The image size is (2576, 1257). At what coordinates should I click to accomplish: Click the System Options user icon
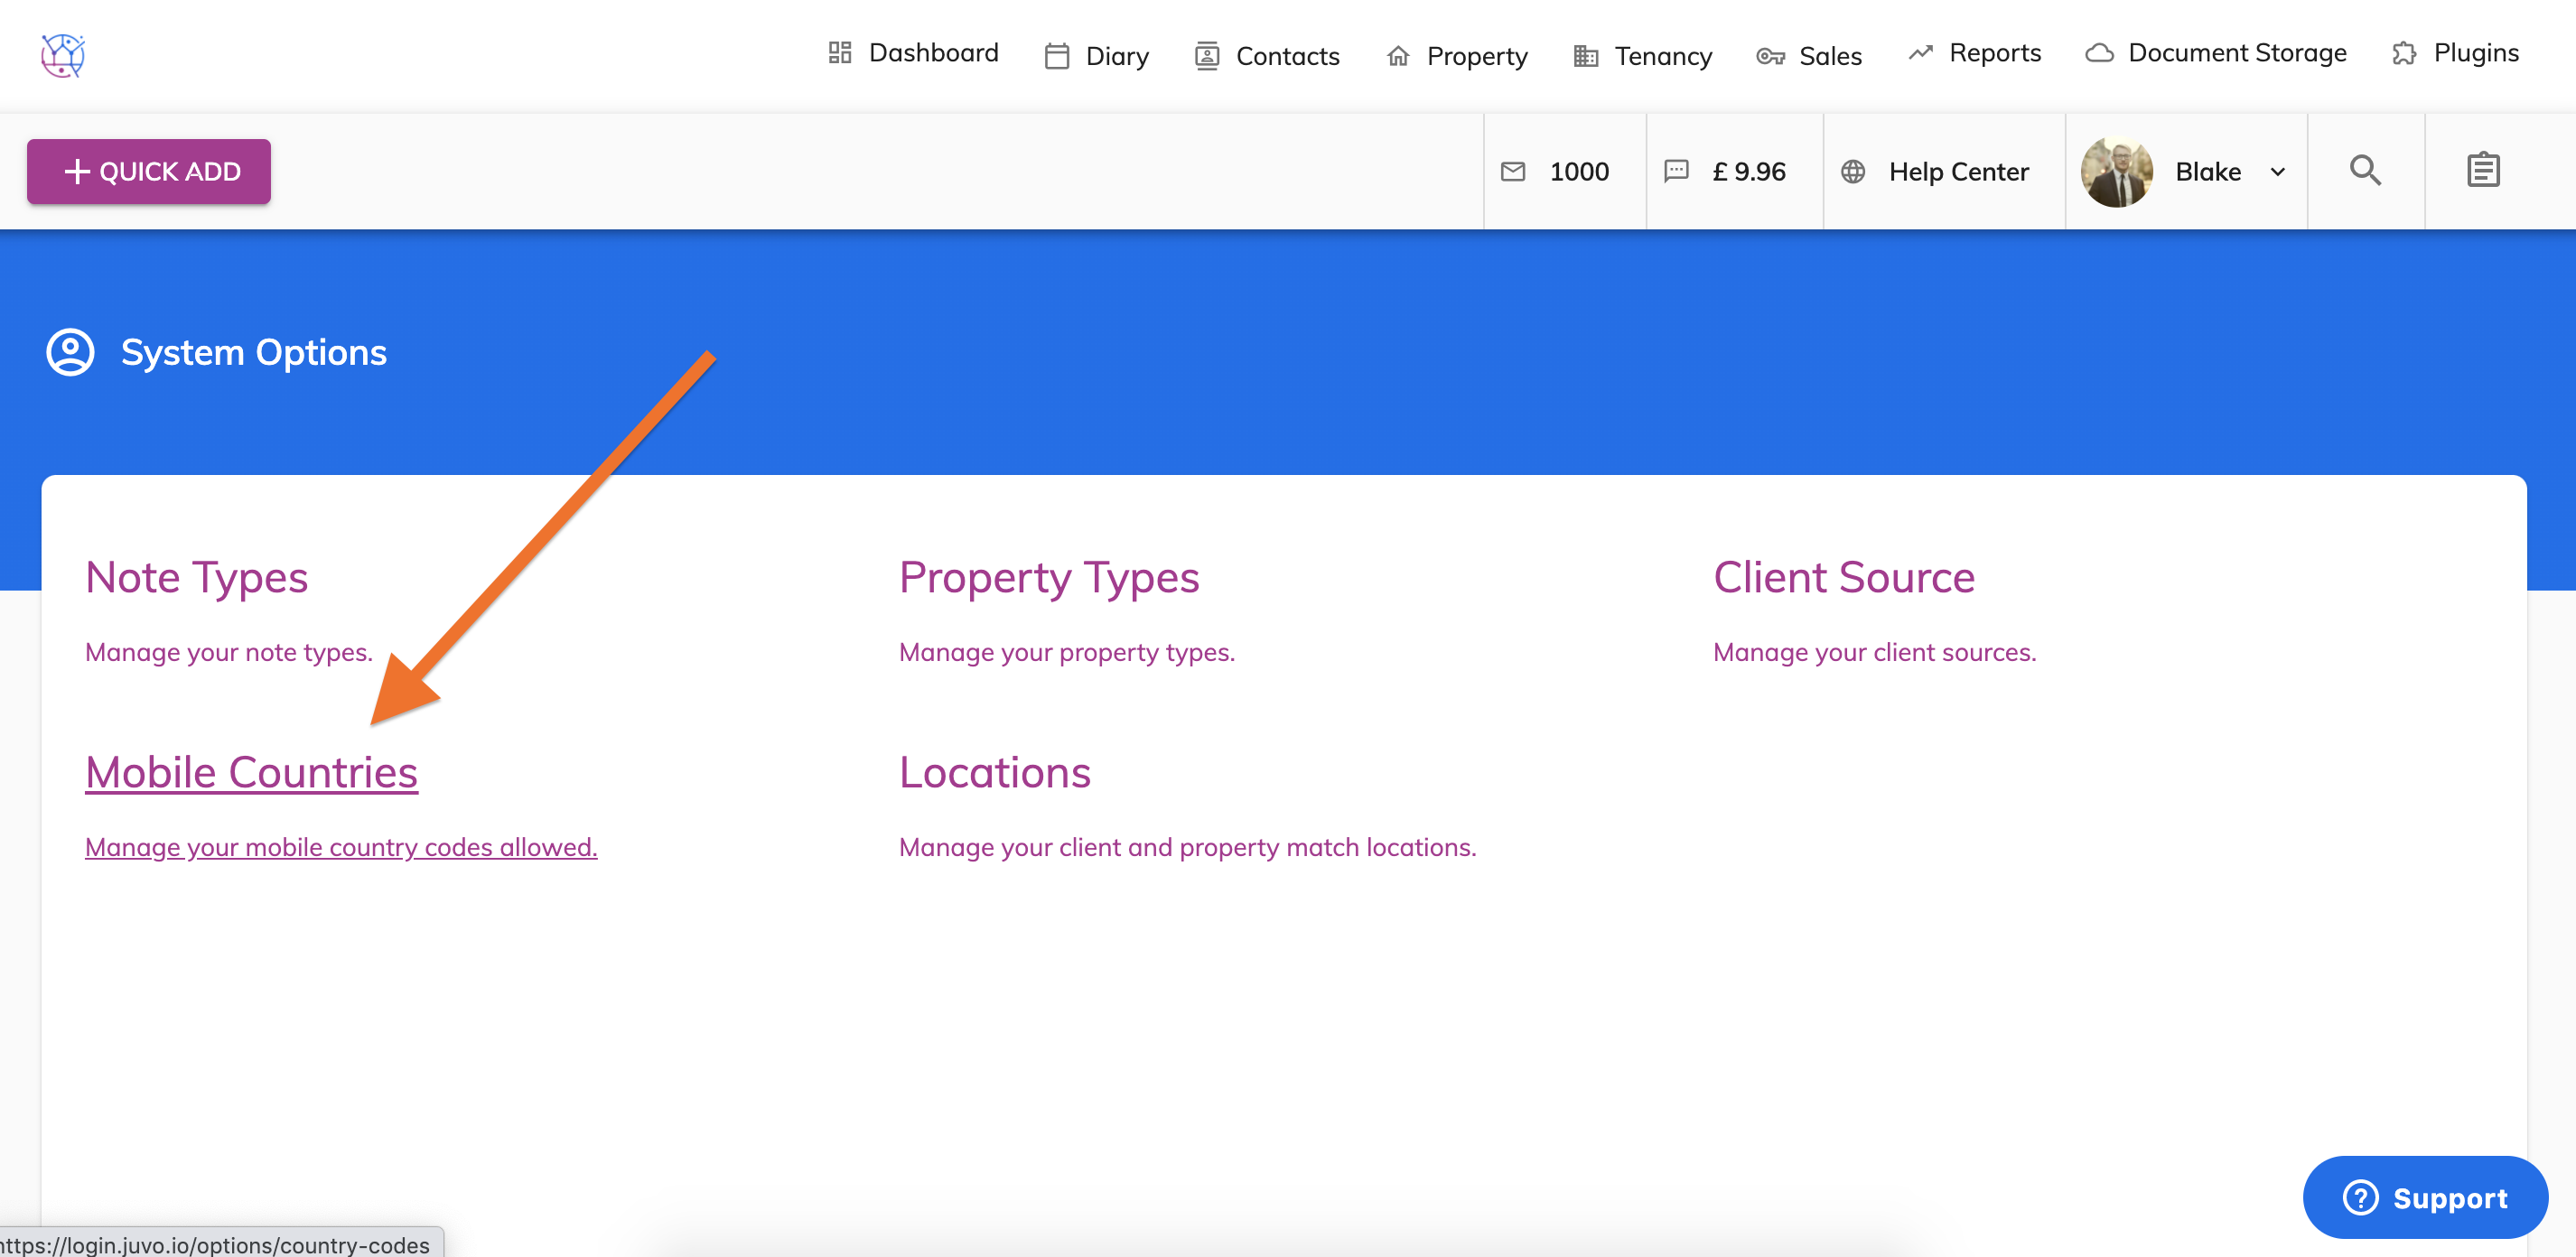[x=70, y=352]
